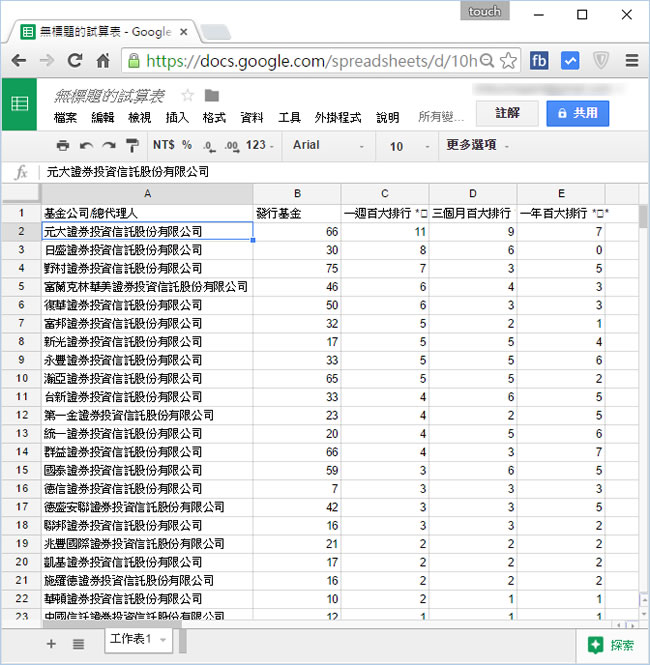Open the 外掛程式 menu
Image resolution: width=650 pixels, height=665 pixels.
pyautogui.click(x=338, y=117)
